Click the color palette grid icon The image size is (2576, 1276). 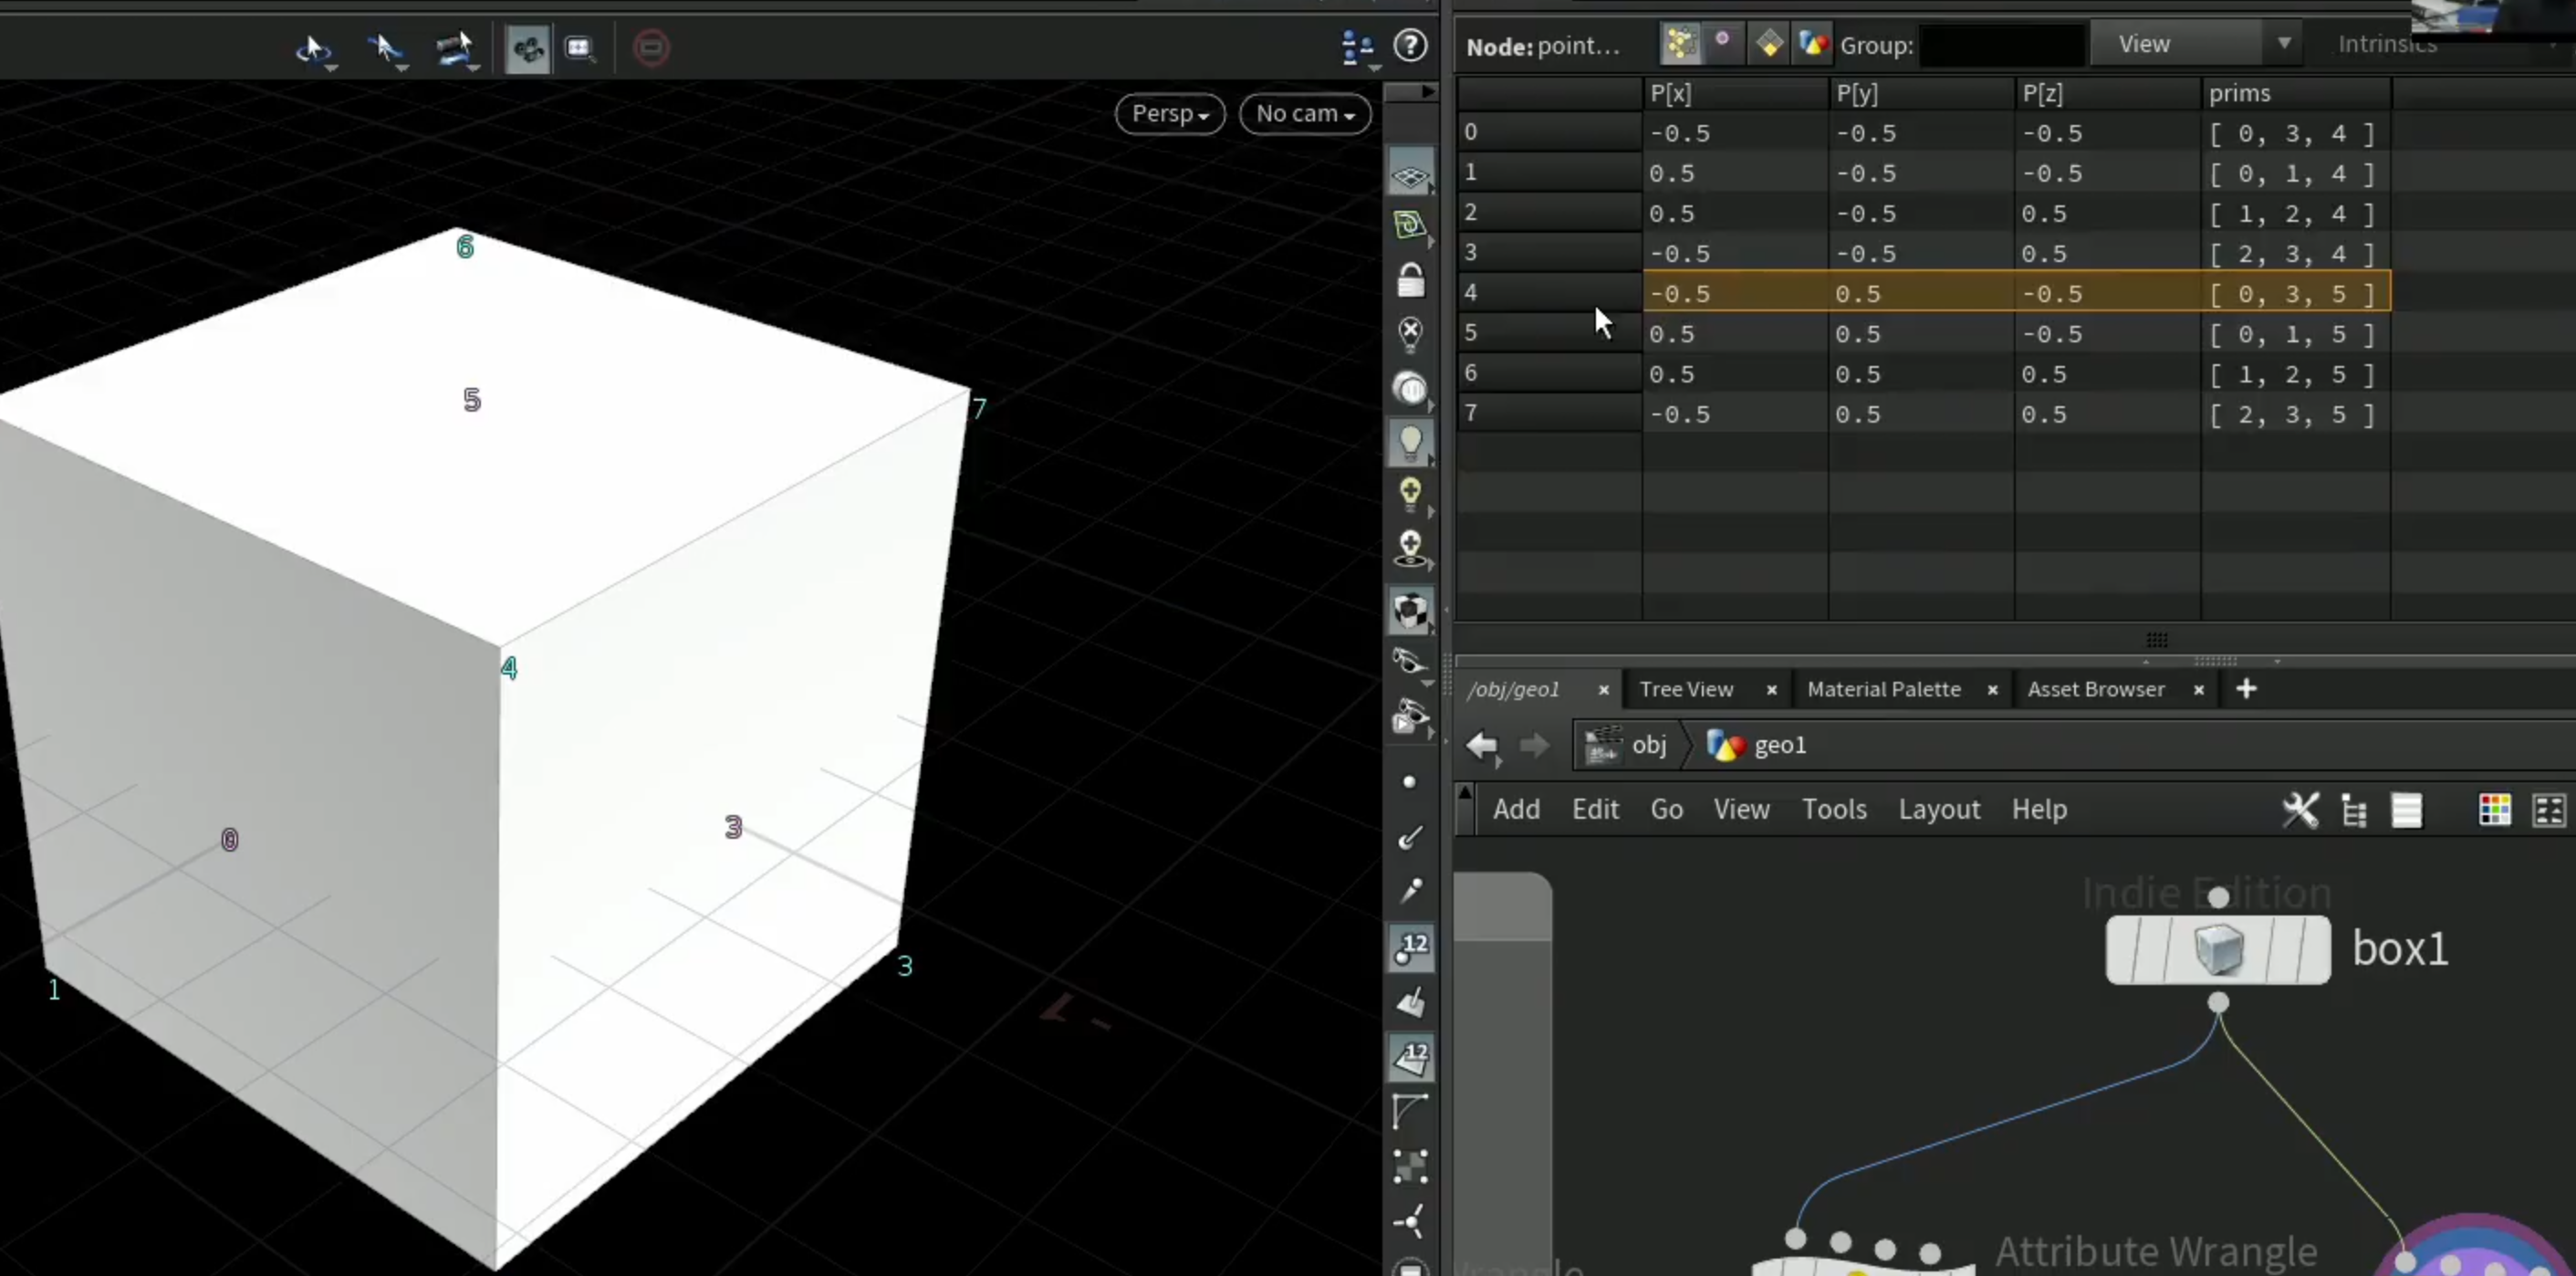coord(2494,809)
